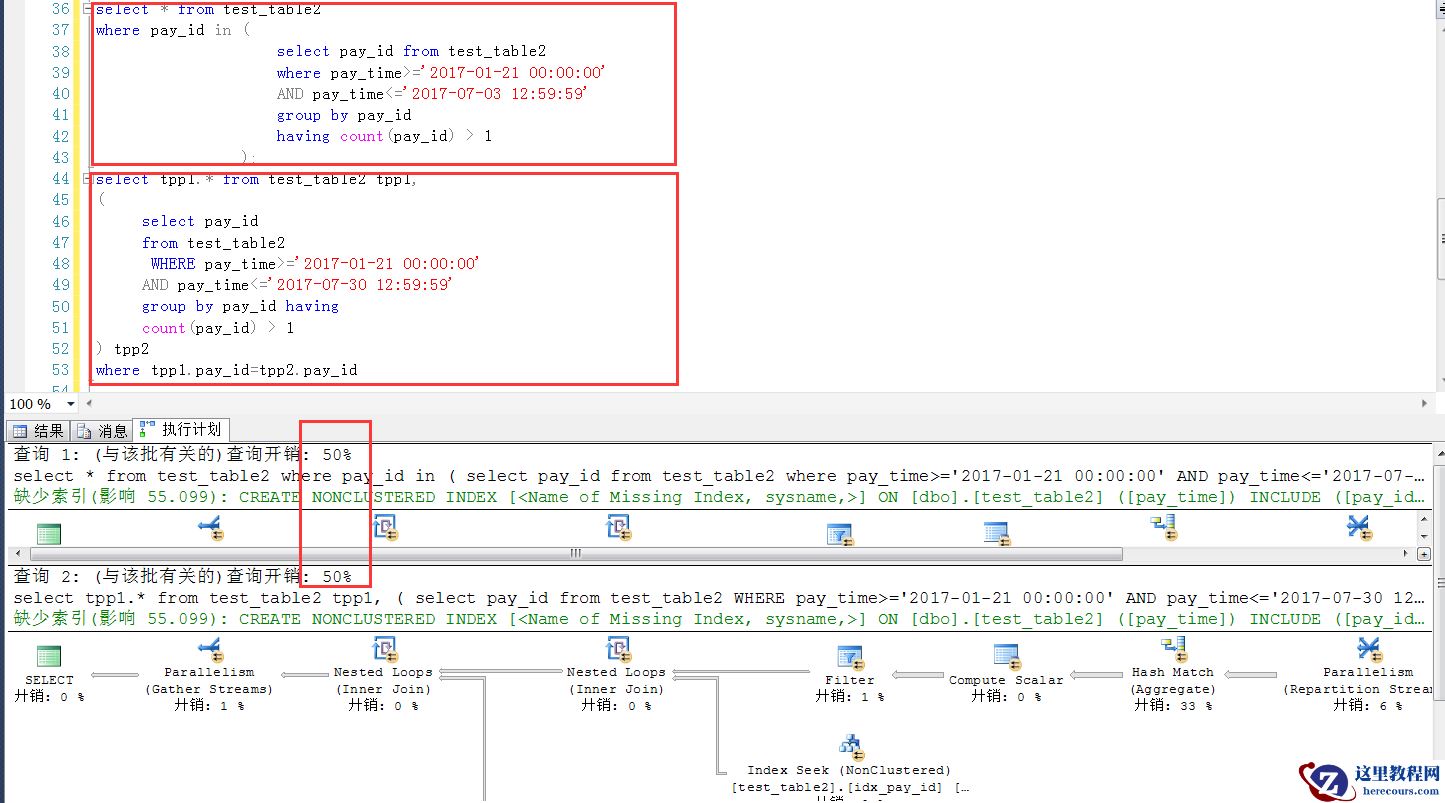
Task: Select the SELECT result icon in query 1 plan
Action: (x=48, y=533)
